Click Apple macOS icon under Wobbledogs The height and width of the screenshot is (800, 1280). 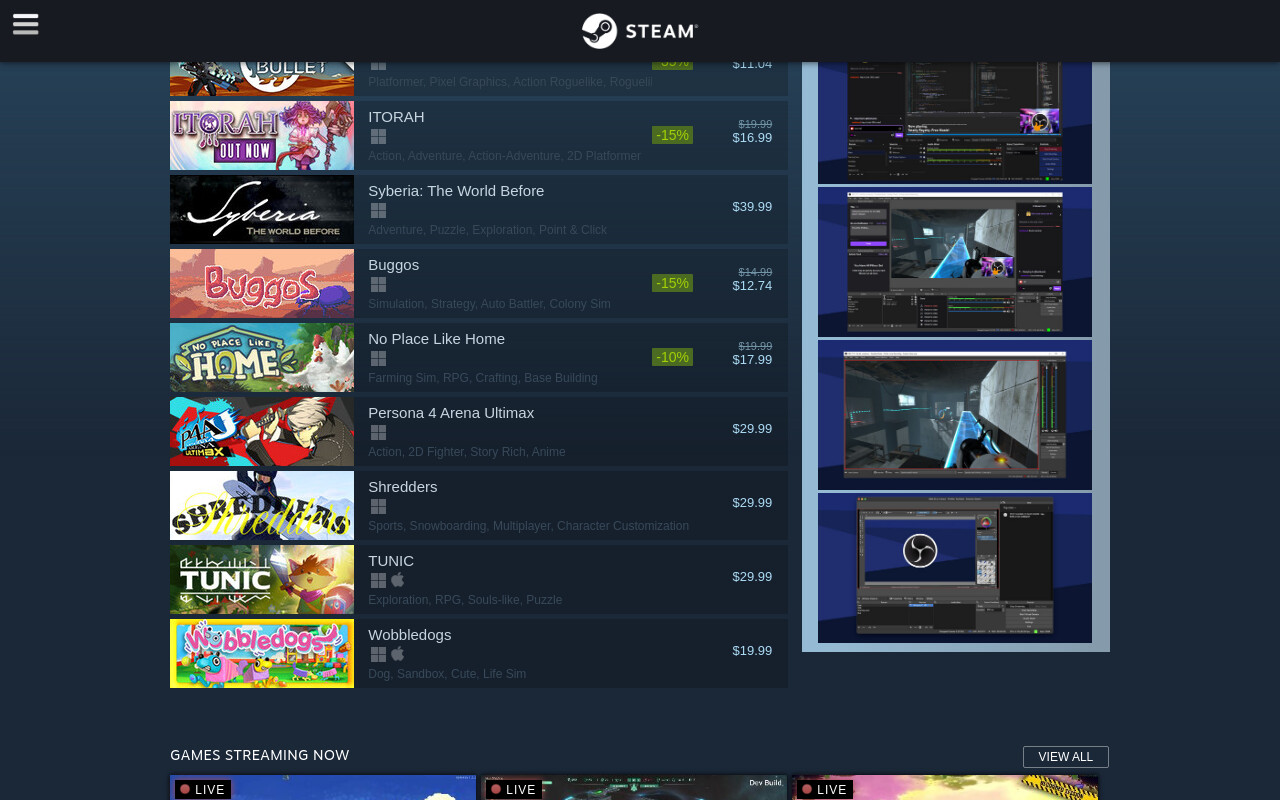pyautogui.click(x=397, y=653)
